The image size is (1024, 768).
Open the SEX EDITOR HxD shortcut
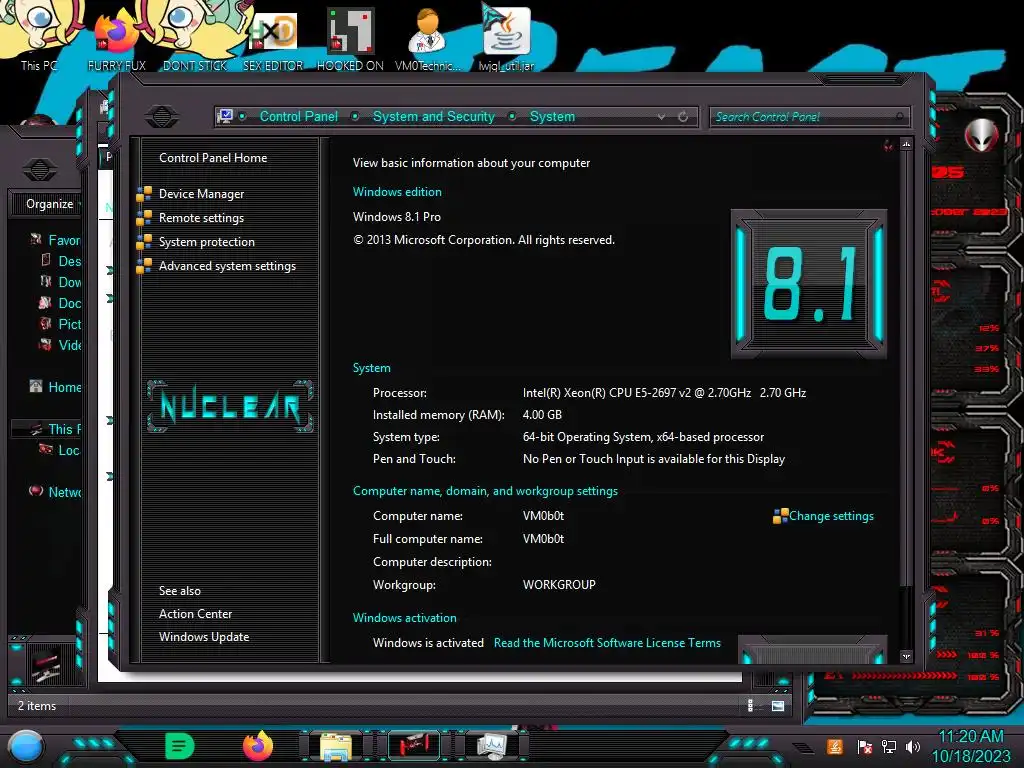pos(273,39)
